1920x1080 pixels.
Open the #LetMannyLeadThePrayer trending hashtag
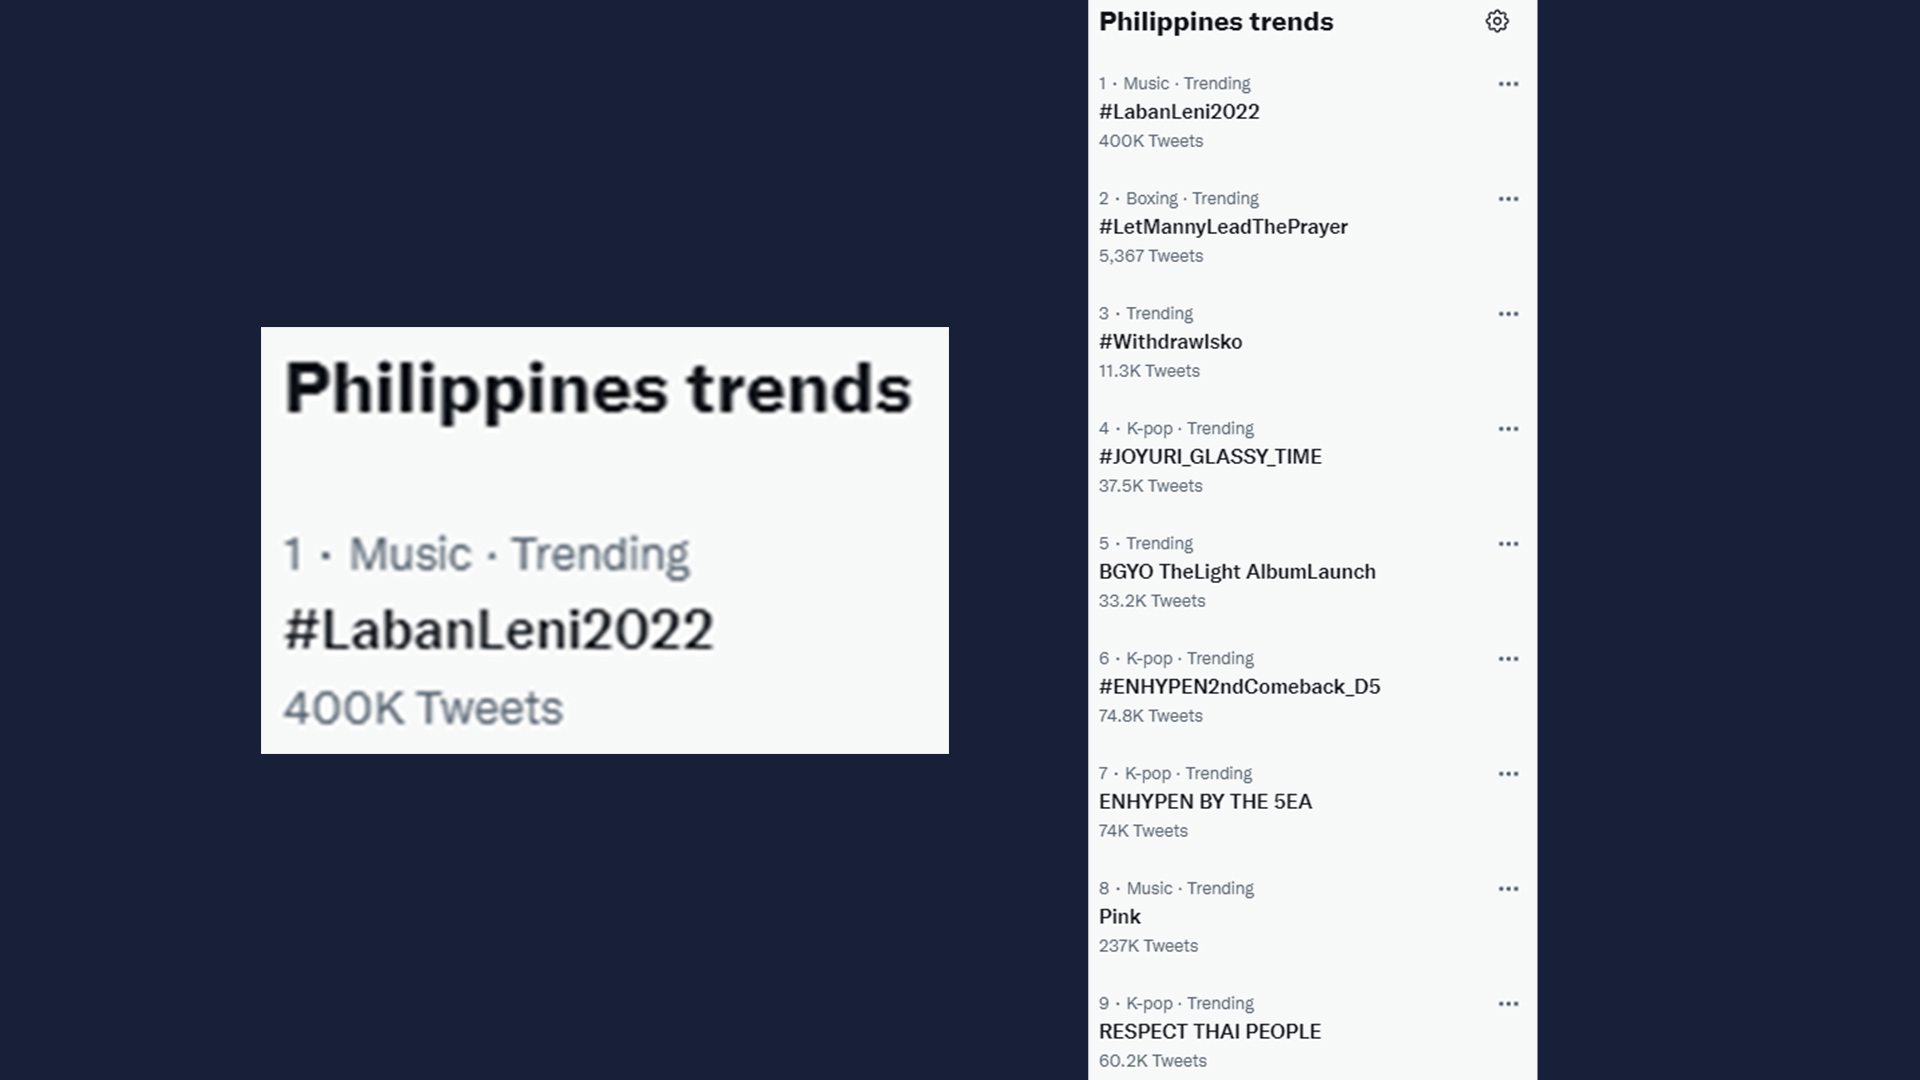[x=1223, y=227]
